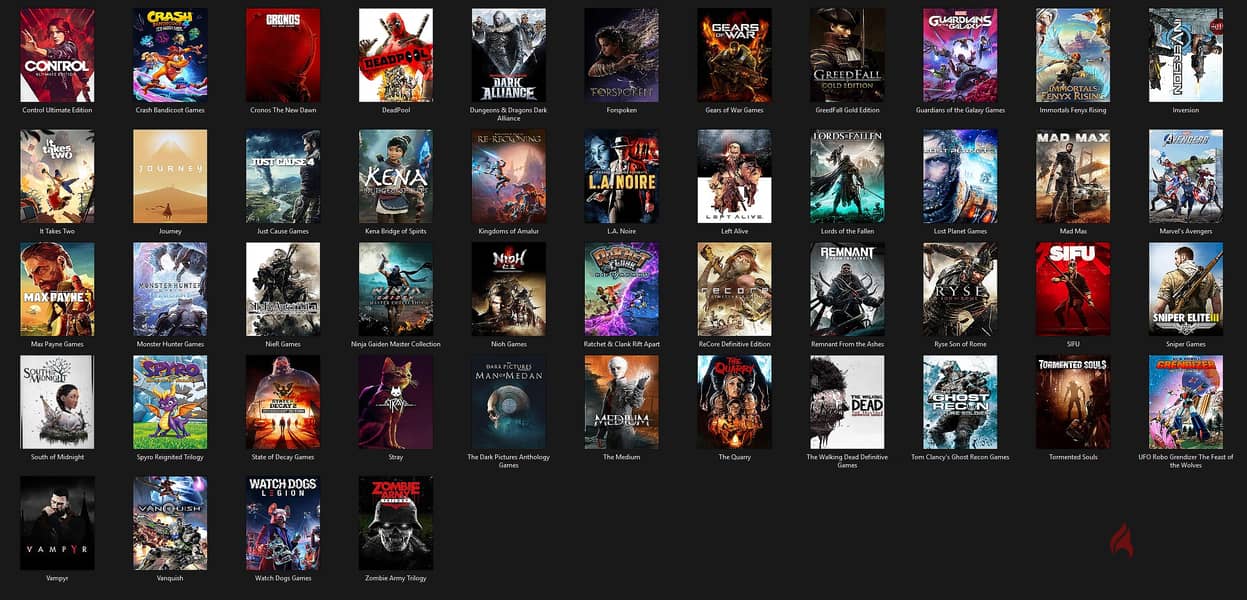Image resolution: width=1247 pixels, height=600 pixels.
Task: Click the "Inversion" name label
Action: click(x=1186, y=110)
